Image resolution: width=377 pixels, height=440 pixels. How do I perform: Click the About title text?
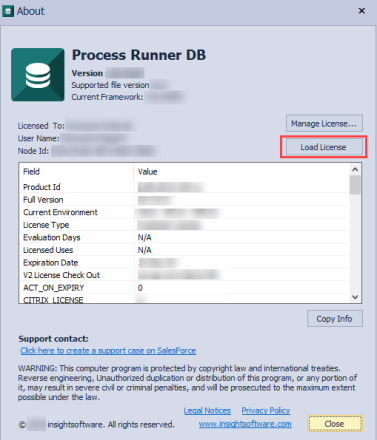(x=31, y=11)
